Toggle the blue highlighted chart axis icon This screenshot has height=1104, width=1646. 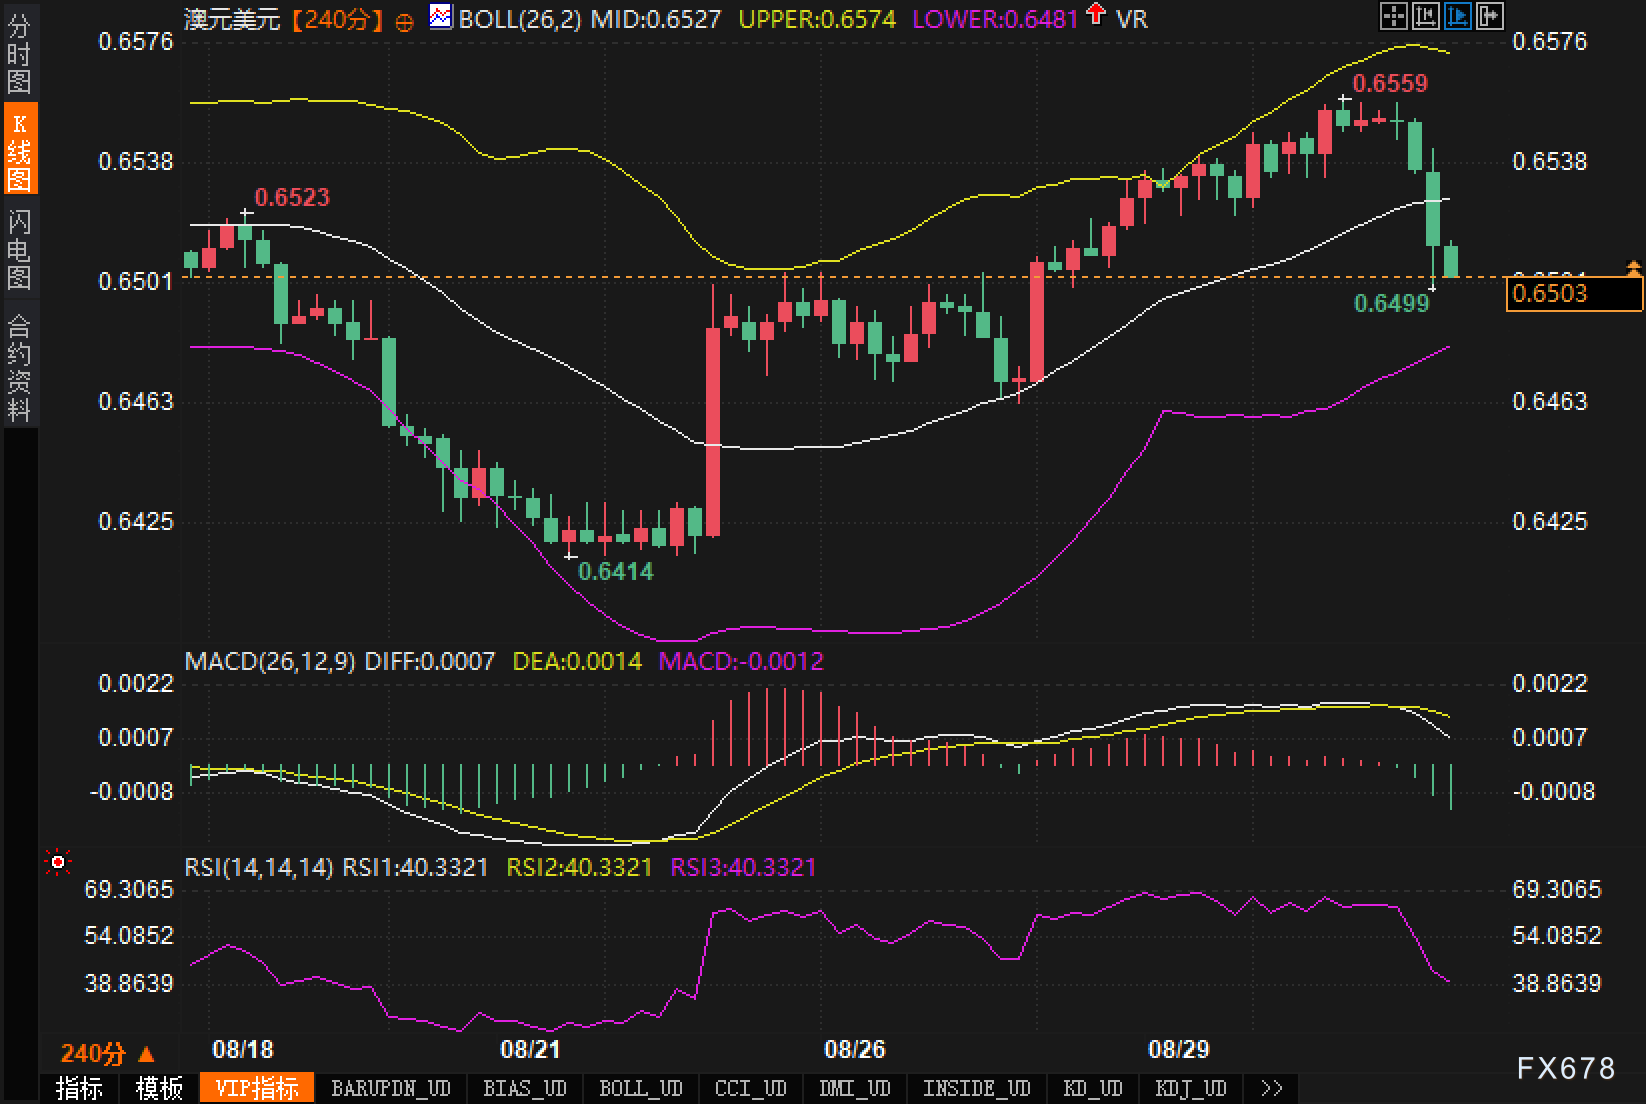pyautogui.click(x=1457, y=16)
